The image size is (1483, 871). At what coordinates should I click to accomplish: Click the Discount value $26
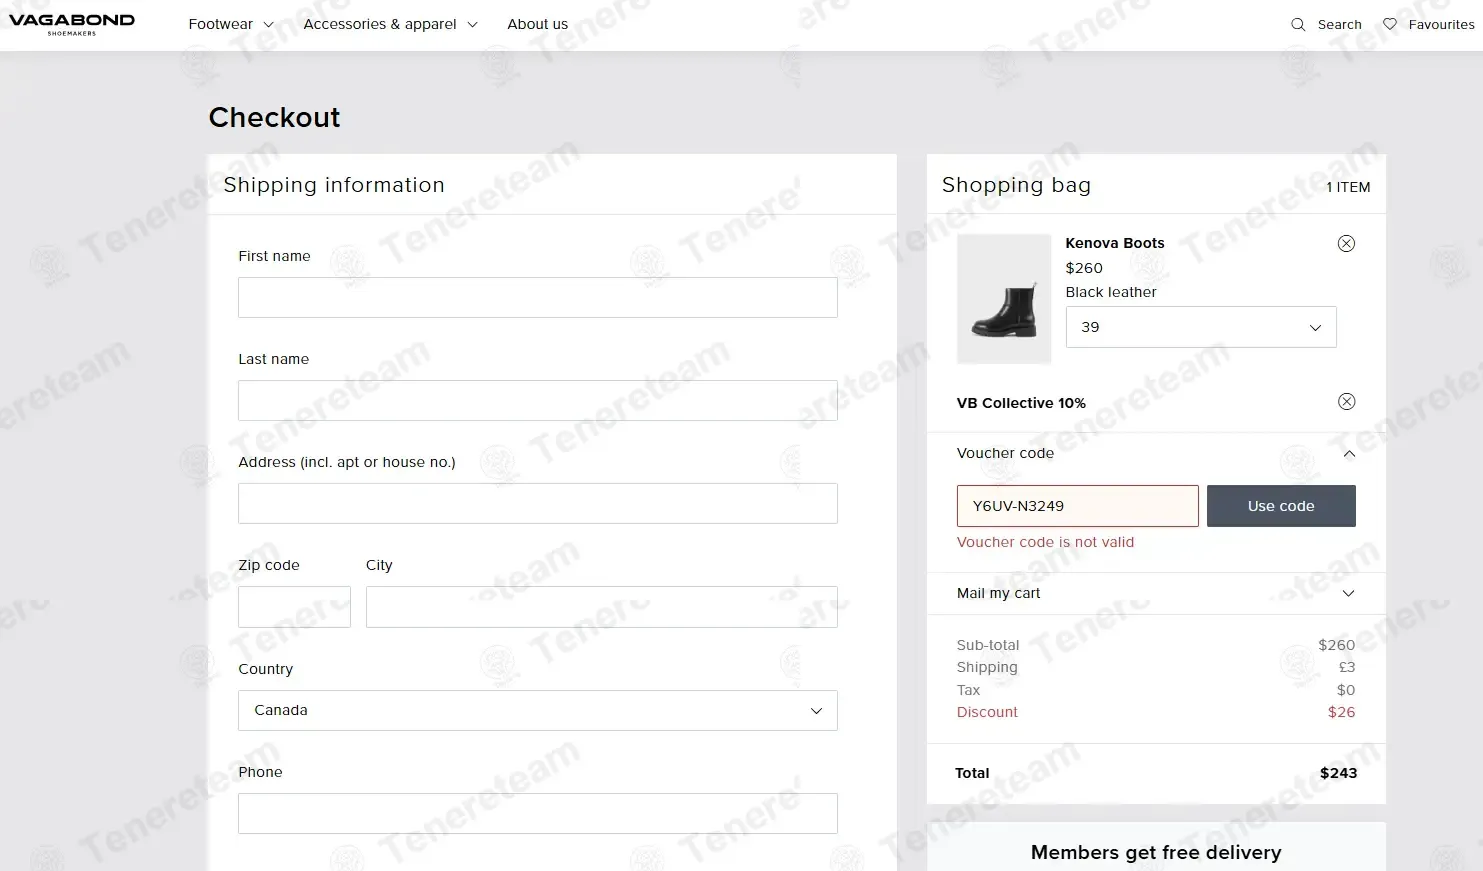(1341, 712)
